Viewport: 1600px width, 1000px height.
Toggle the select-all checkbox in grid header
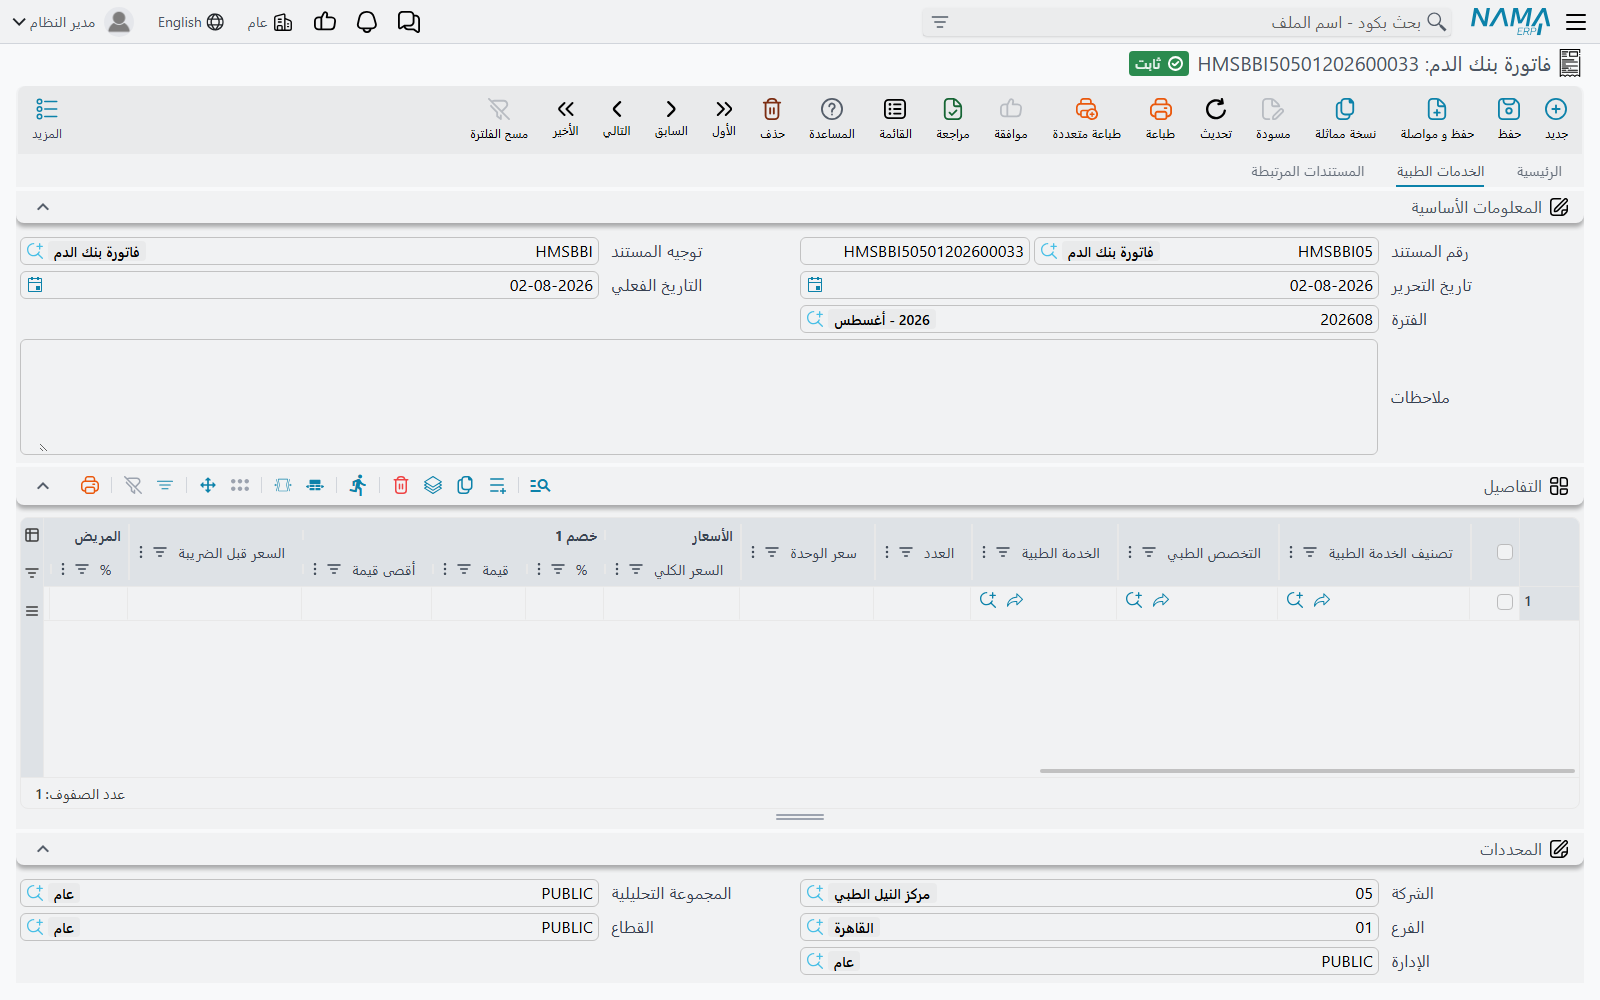[x=1505, y=552]
